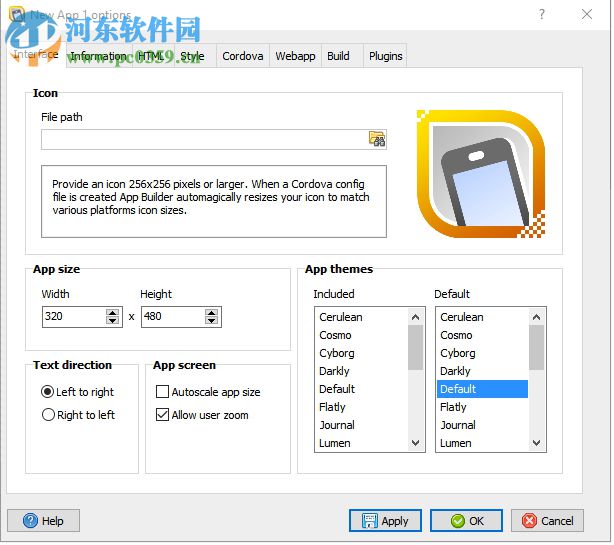Select Default in Included themes list
This screenshot has width=614, height=545.
pyautogui.click(x=362, y=389)
